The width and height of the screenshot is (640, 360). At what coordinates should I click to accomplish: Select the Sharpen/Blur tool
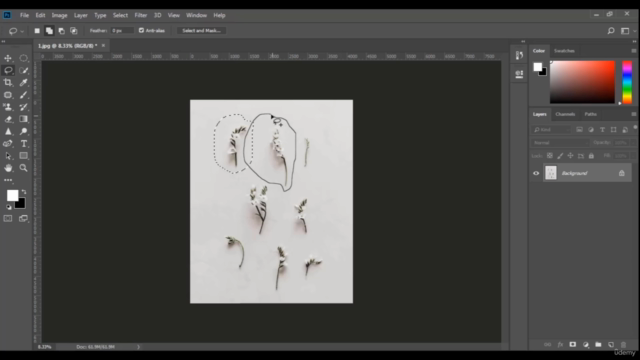pyautogui.click(x=8, y=131)
